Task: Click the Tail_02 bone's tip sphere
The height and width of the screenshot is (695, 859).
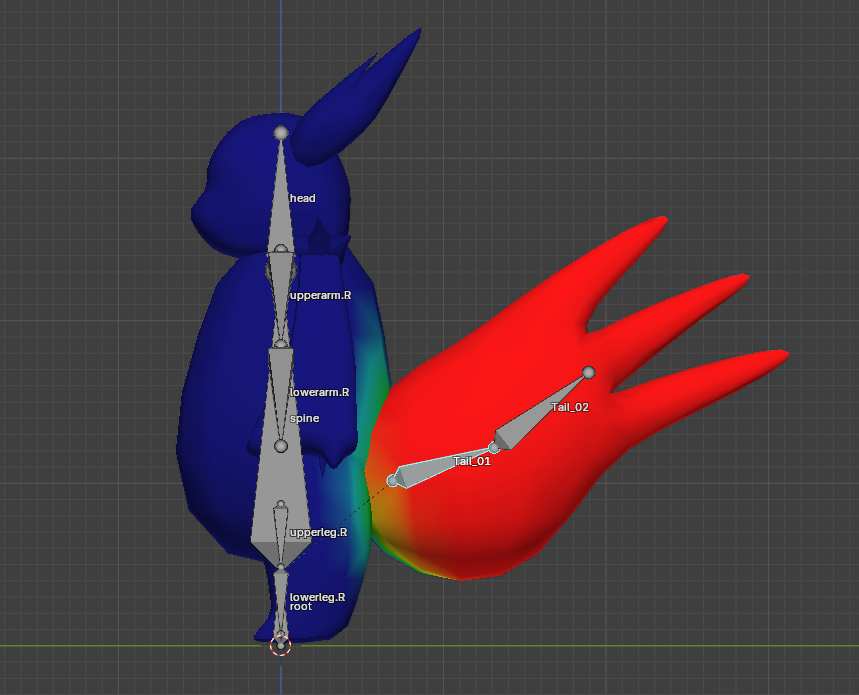Action: click(x=589, y=372)
